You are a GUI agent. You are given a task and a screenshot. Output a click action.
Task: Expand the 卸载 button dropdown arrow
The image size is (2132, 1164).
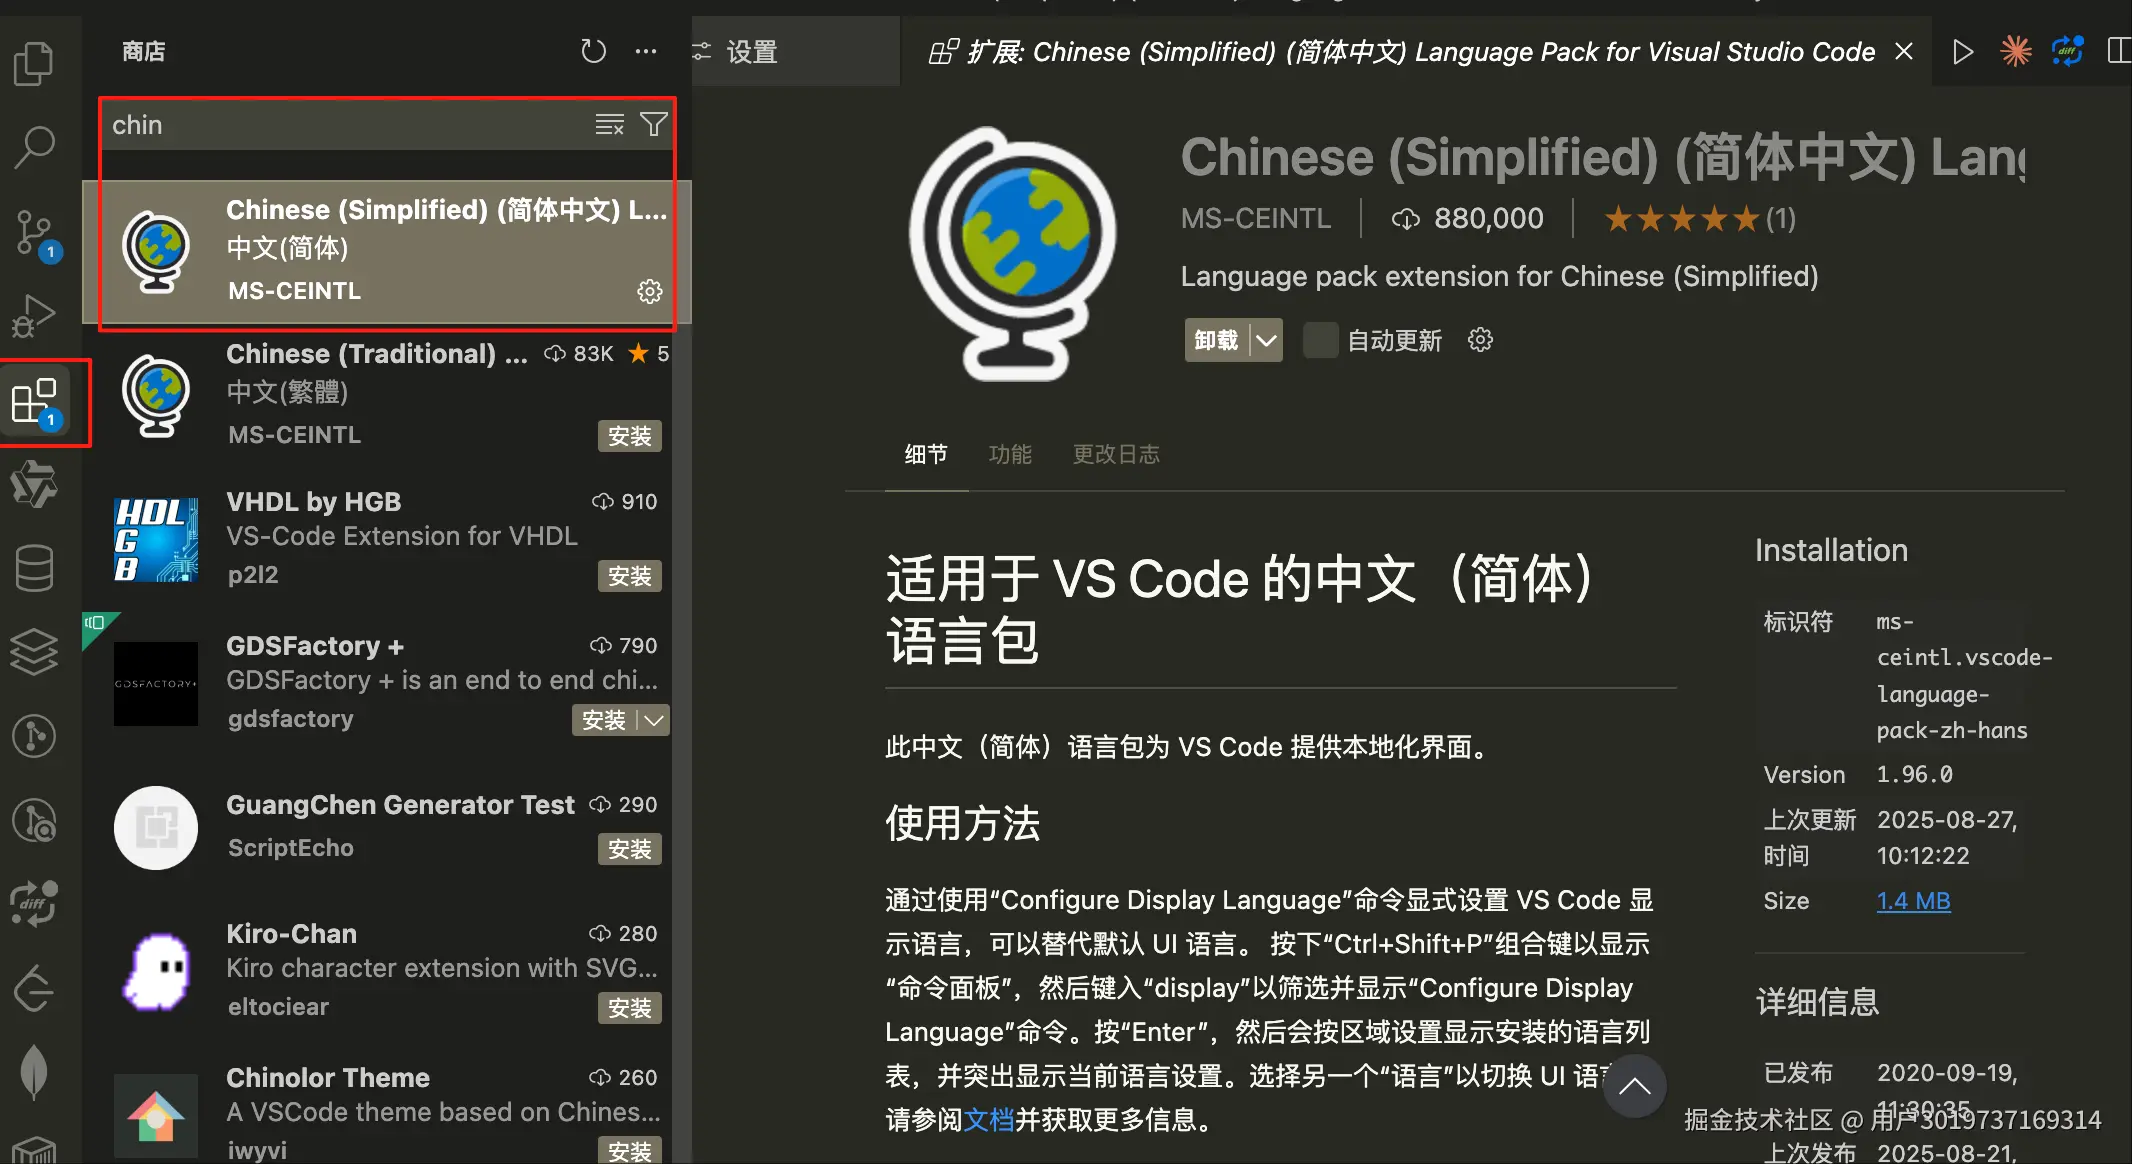click(1267, 341)
